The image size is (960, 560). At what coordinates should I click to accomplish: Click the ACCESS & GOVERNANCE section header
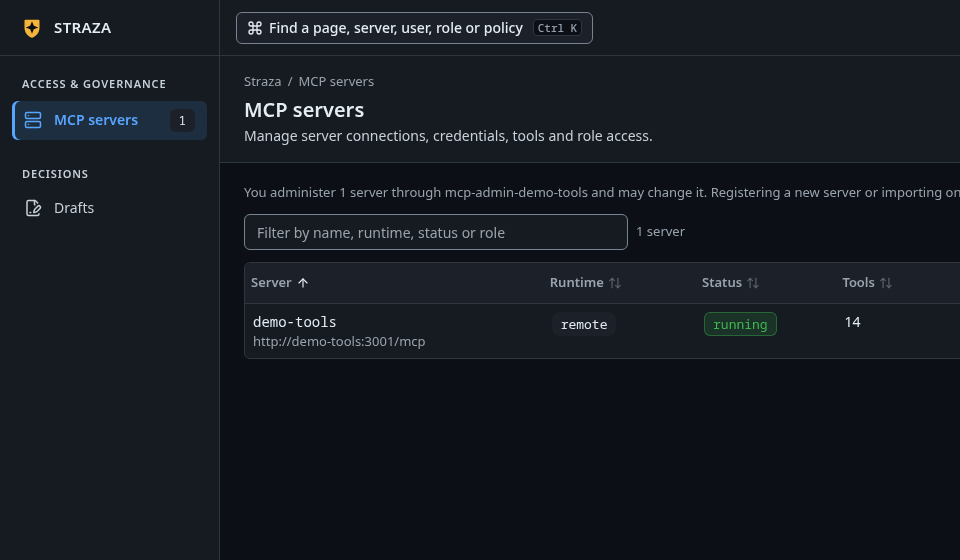(94, 84)
